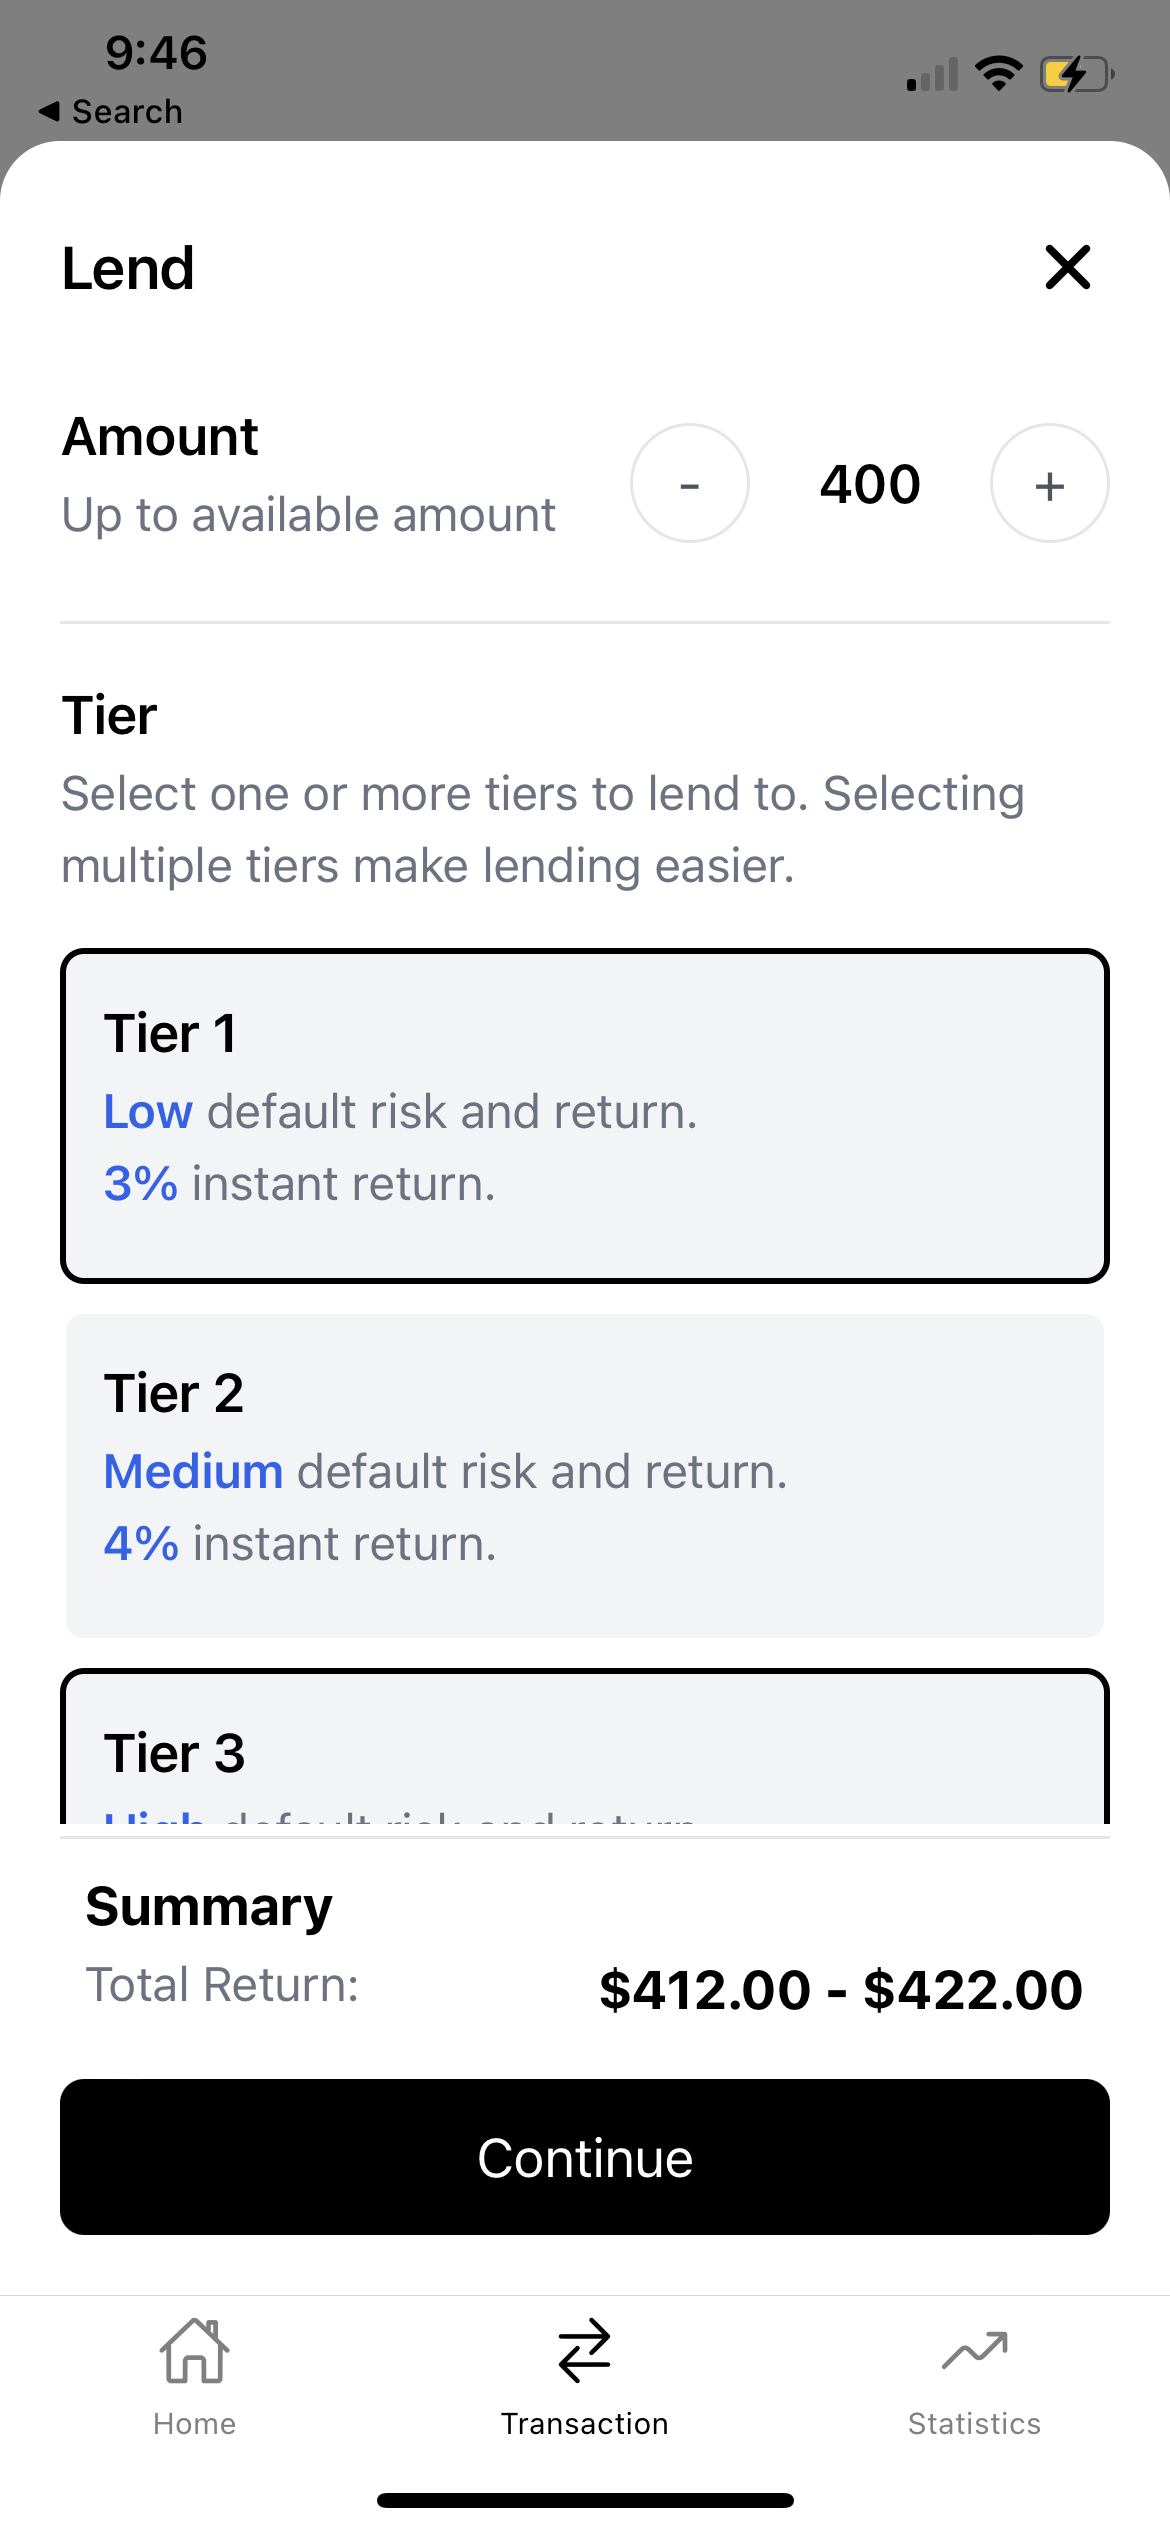Deselect the Tier 1 low risk card
This screenshot has height=2532, width=1170.
click(x=585, y=1115)
